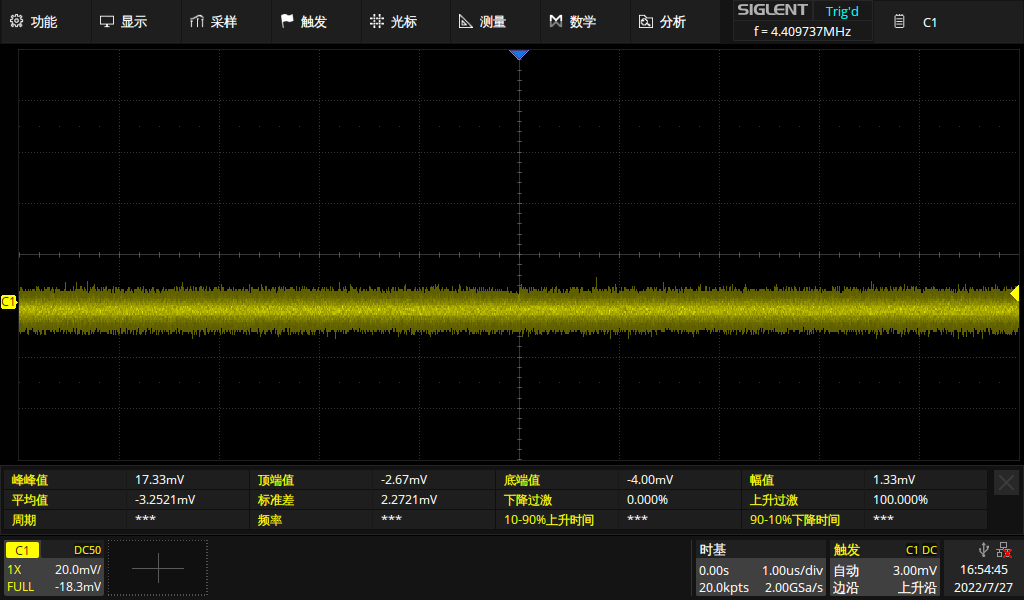The image size is (1024, 600).
Task: Toggle the C1 channel descriptor box
Action: (x=53, y=568)
